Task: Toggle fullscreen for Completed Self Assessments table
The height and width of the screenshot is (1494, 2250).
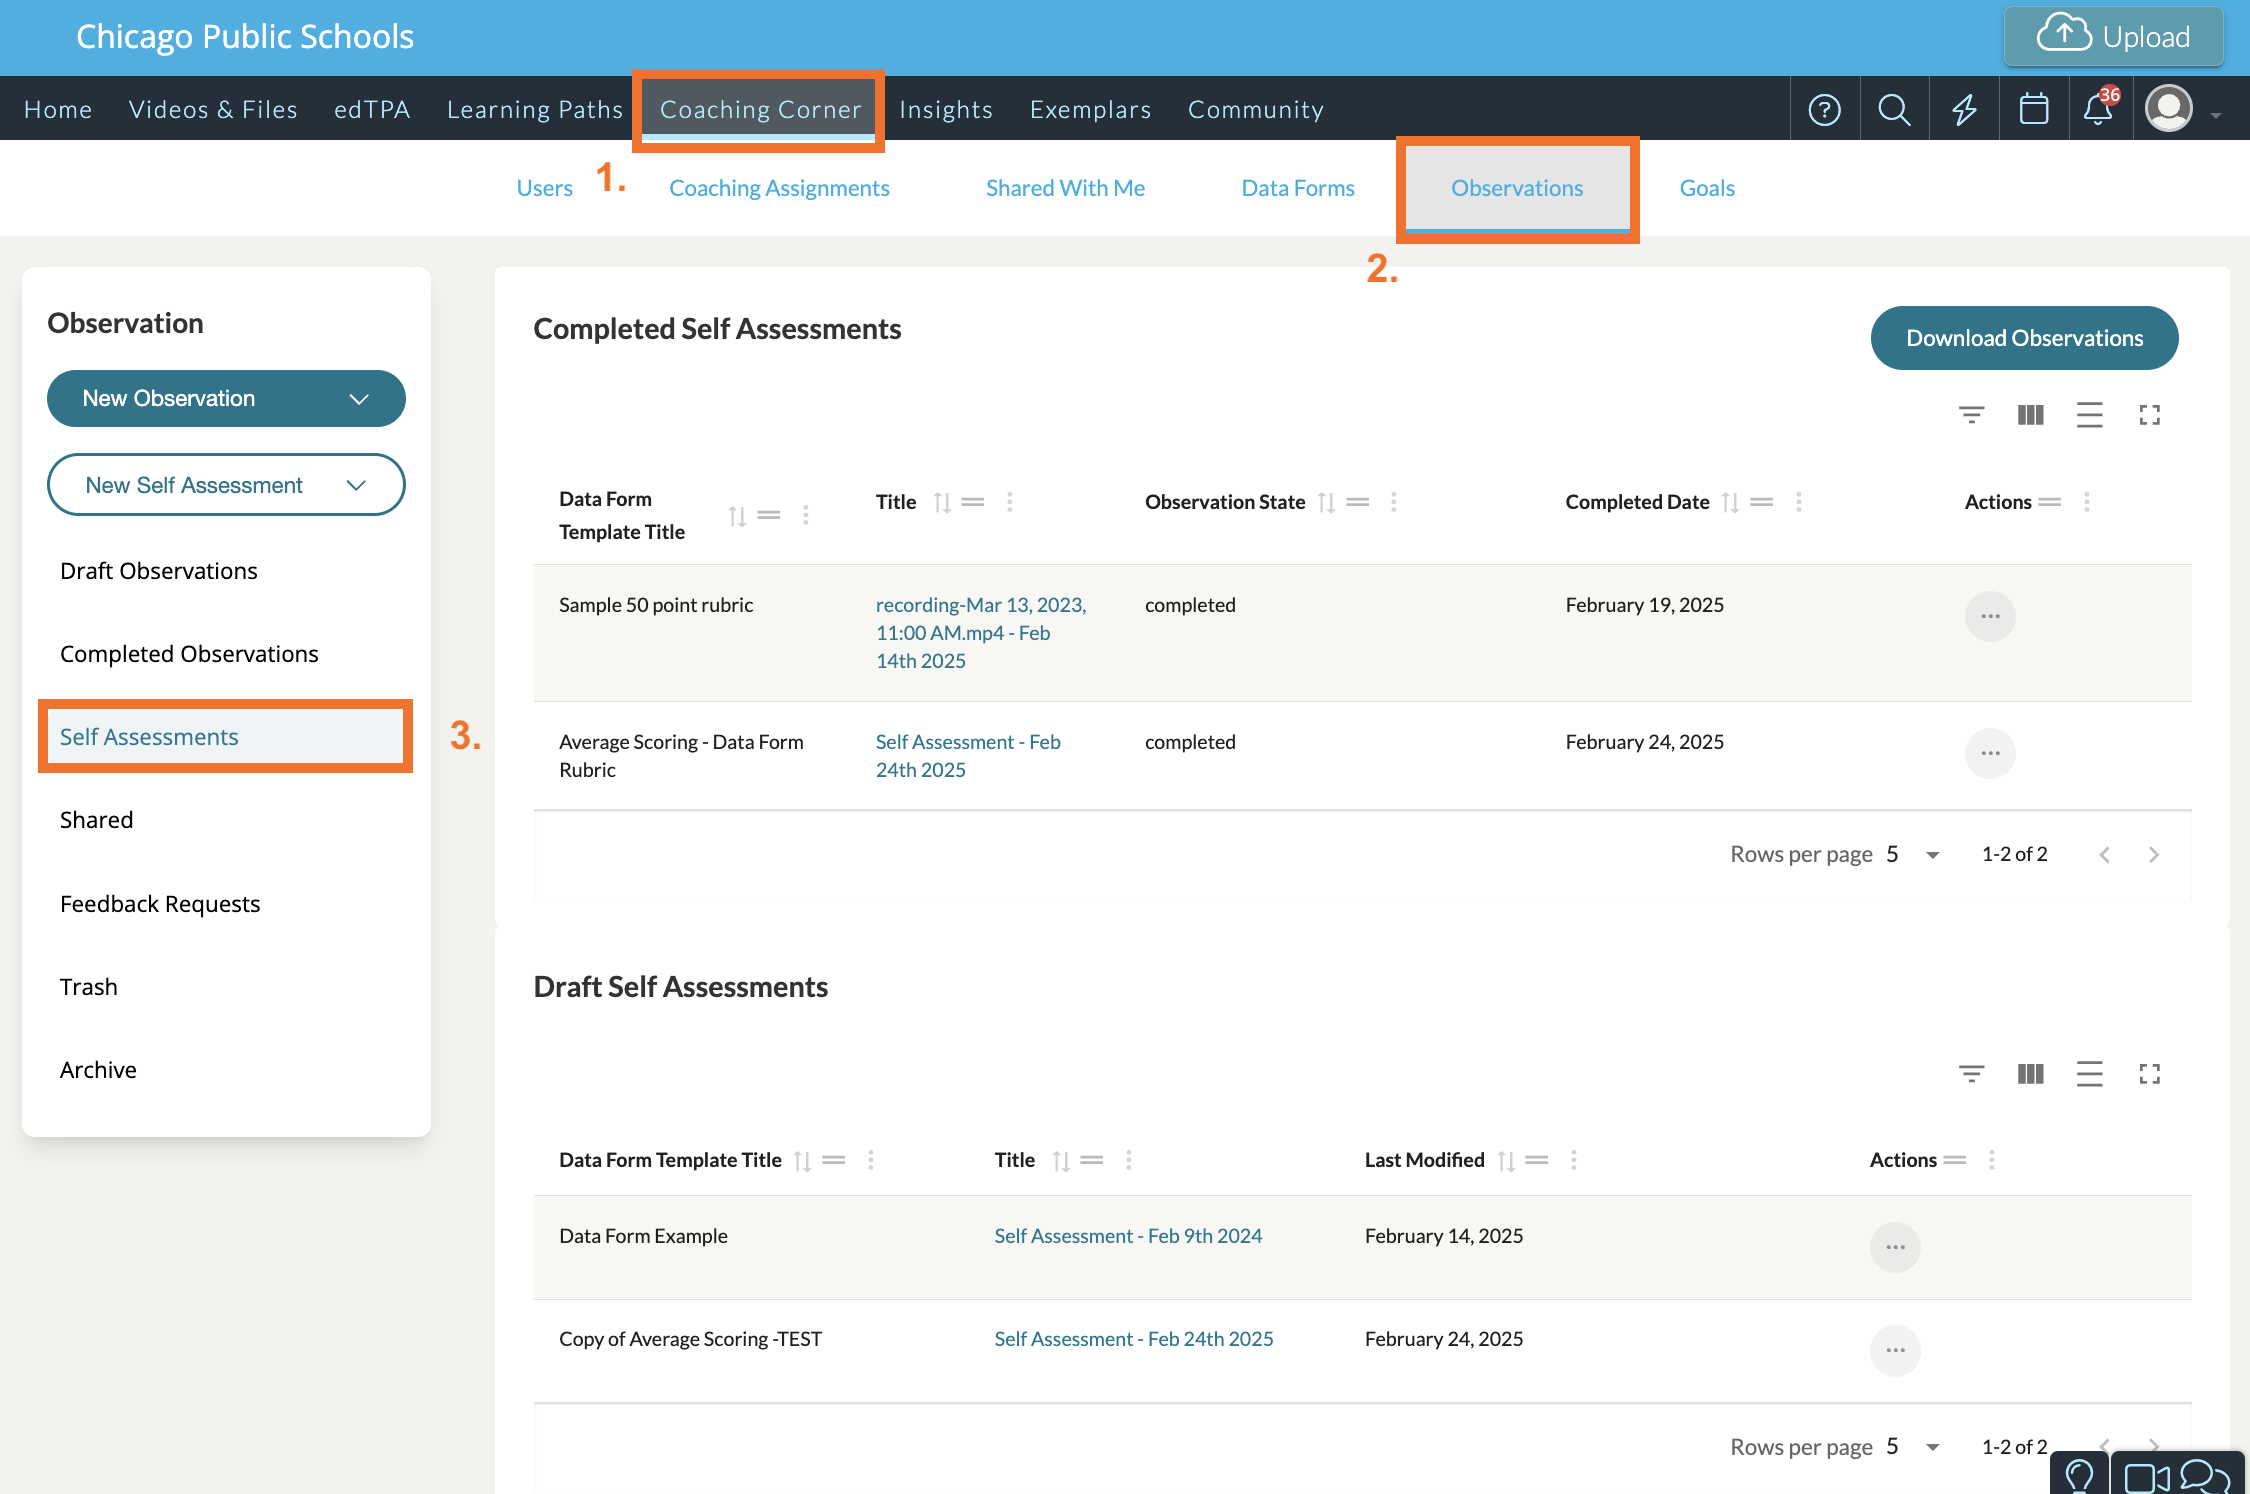Action: tap(2149, 415)
